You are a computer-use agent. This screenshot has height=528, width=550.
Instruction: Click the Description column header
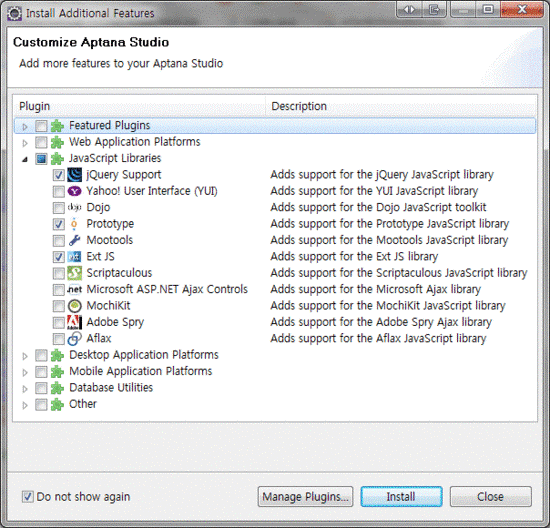pos(401,106)
